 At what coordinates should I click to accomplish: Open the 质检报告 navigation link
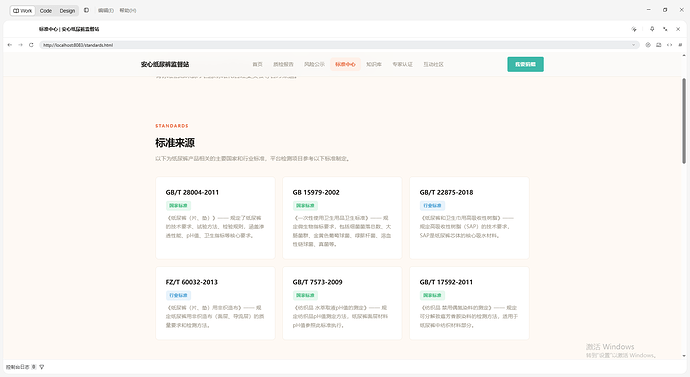[283, 64]
